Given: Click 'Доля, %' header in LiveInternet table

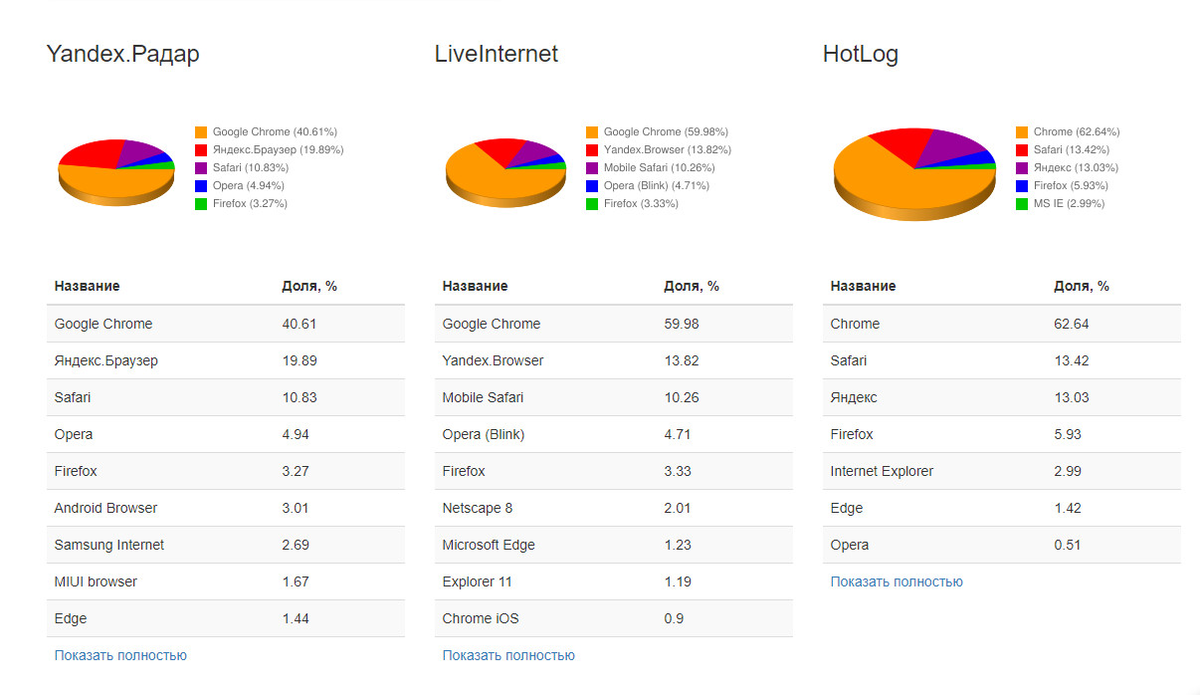Looking at the screenshot, I should [691, 286].
